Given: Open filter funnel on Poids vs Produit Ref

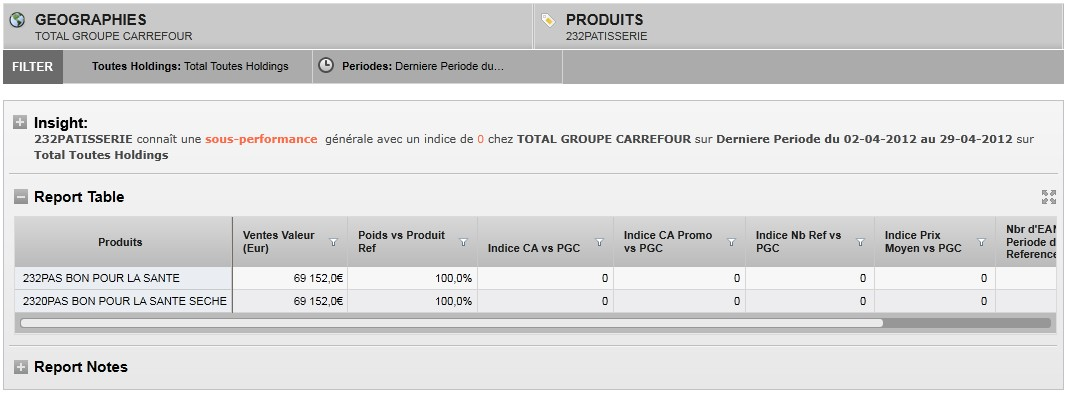Looking at the screenshot, I should tap(463, 242).
